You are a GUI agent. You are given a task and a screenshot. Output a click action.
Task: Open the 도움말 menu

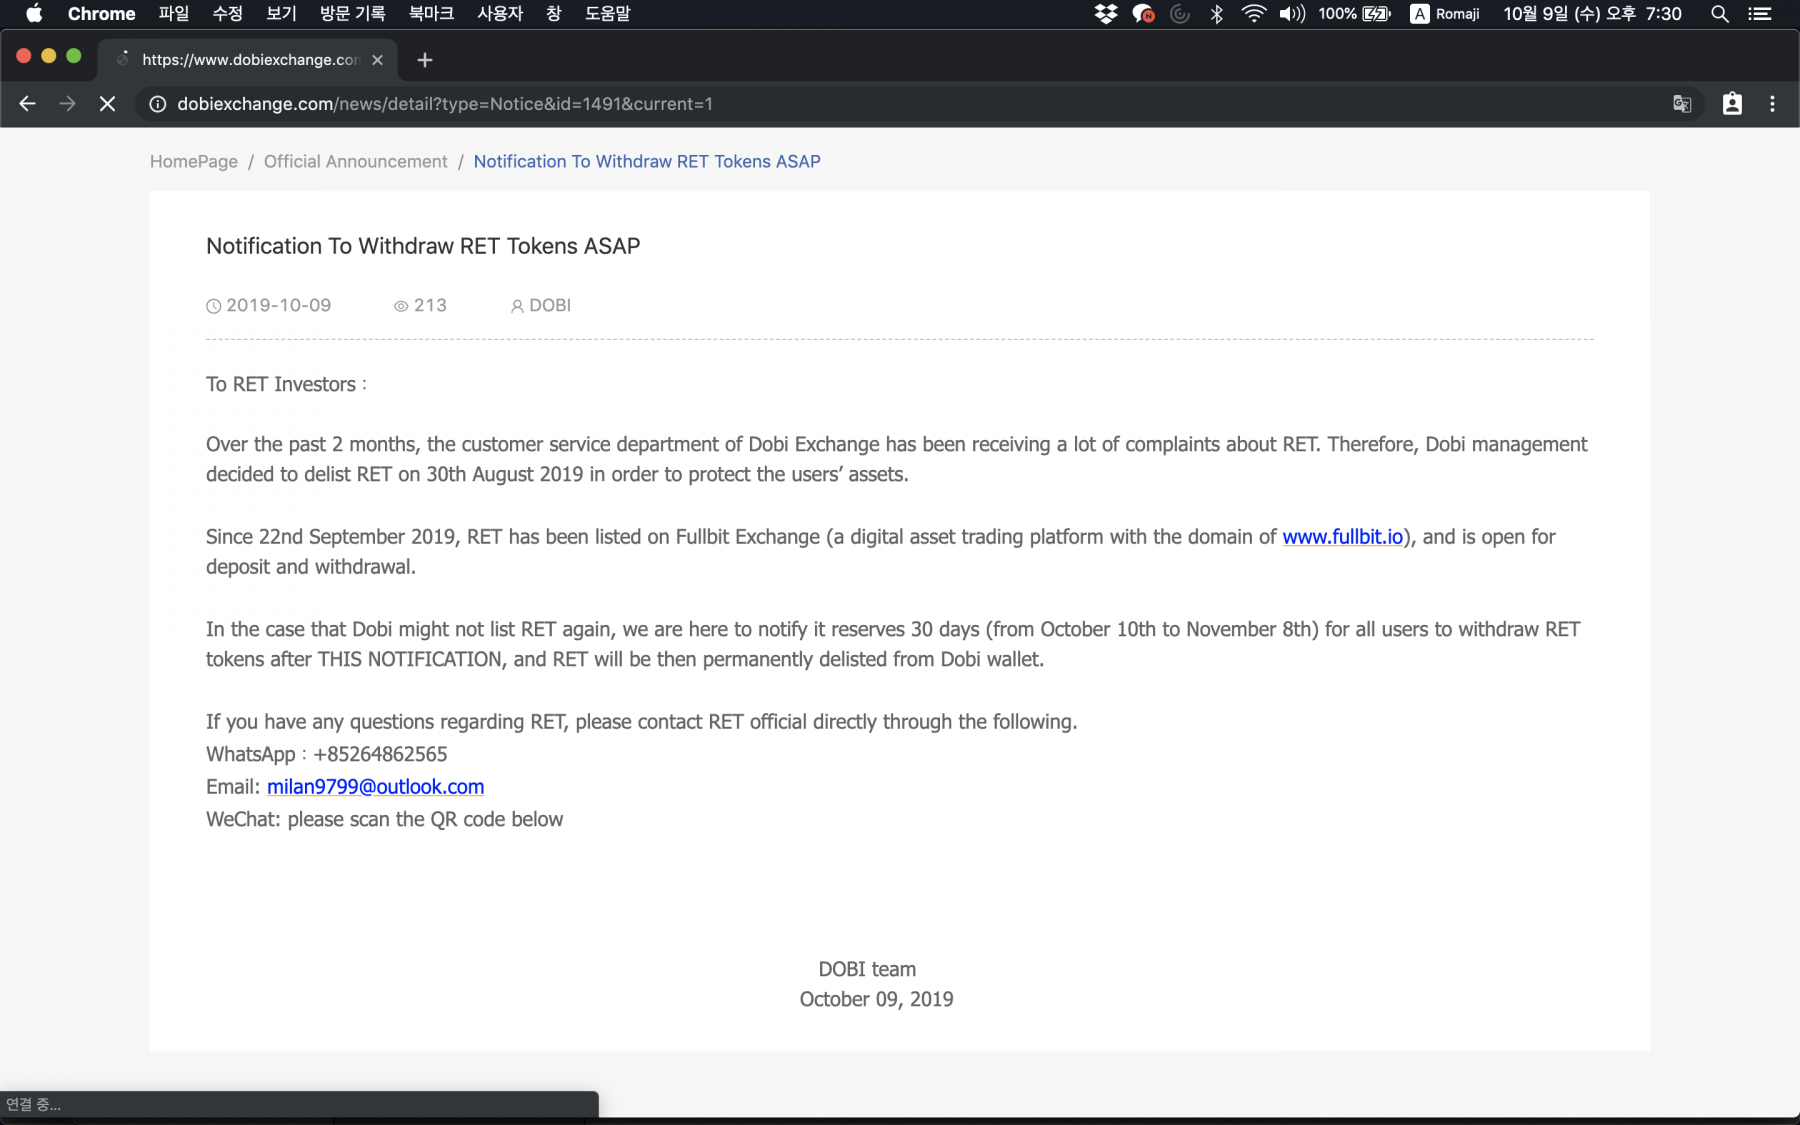point(608,14)
